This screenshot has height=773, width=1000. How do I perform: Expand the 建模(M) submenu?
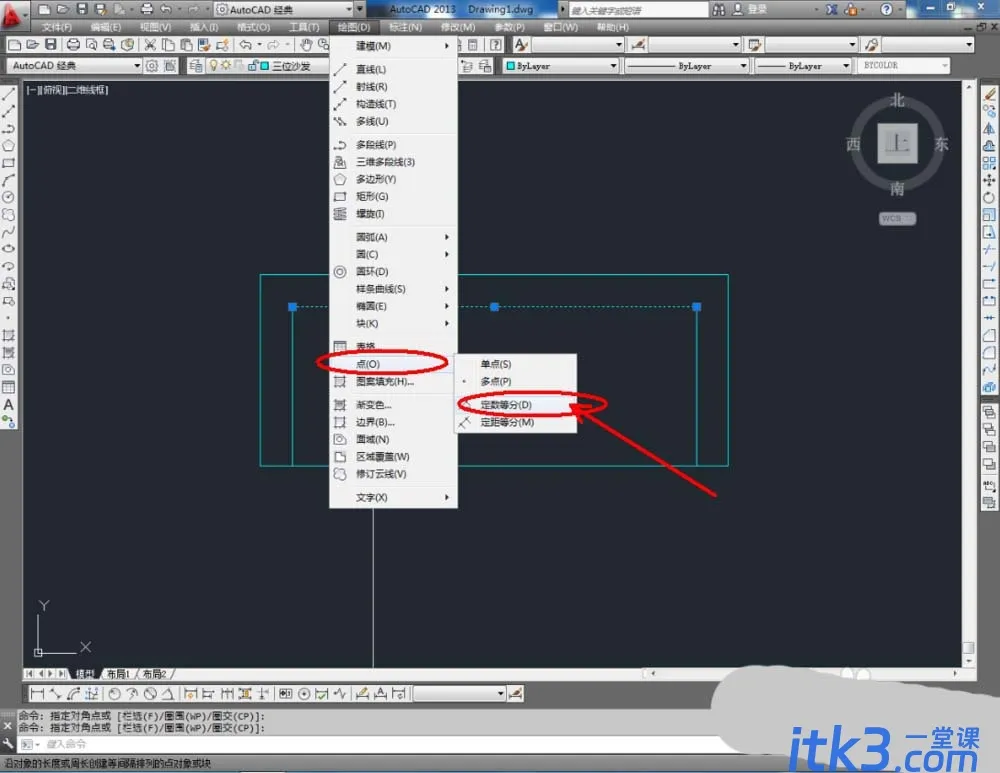point(393,46)
